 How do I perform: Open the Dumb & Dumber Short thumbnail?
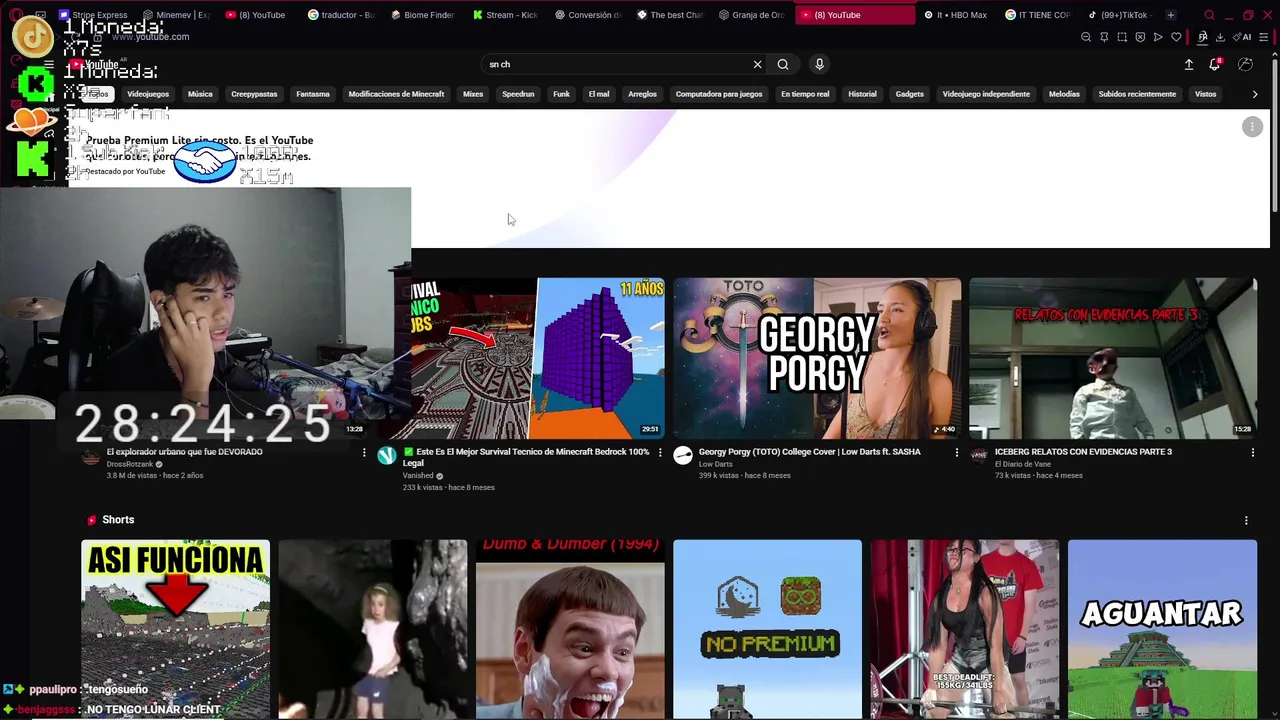[570, 629]
